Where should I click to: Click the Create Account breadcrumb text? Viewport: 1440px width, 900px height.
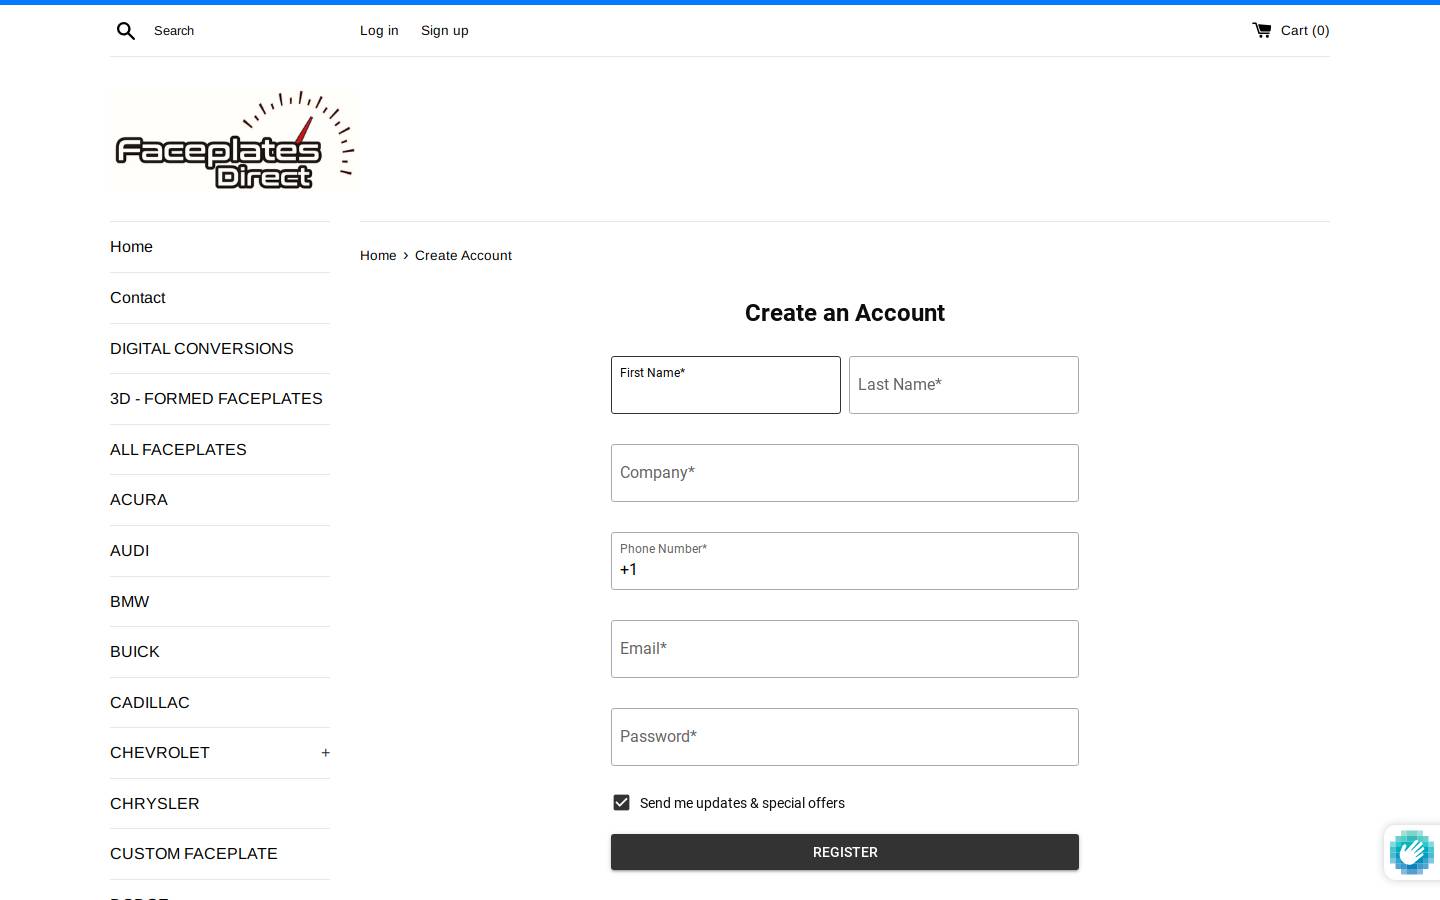463,256
